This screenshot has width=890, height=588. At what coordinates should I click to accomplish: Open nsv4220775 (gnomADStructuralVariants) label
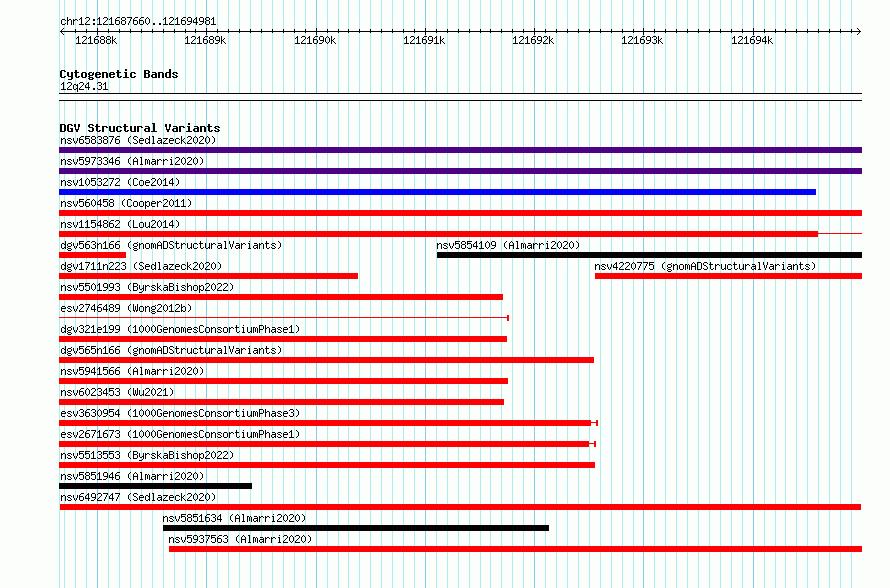705,266
